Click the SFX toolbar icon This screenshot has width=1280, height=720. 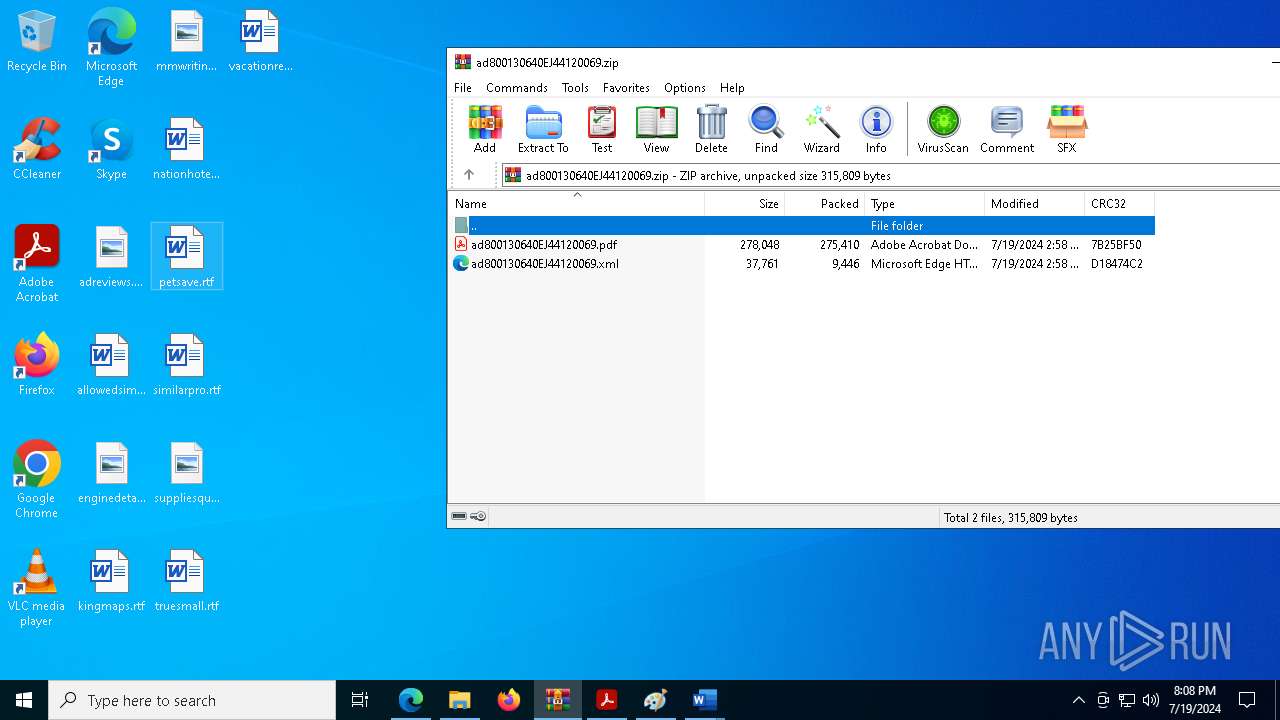pyautogui.click(x=1067, y=129)
